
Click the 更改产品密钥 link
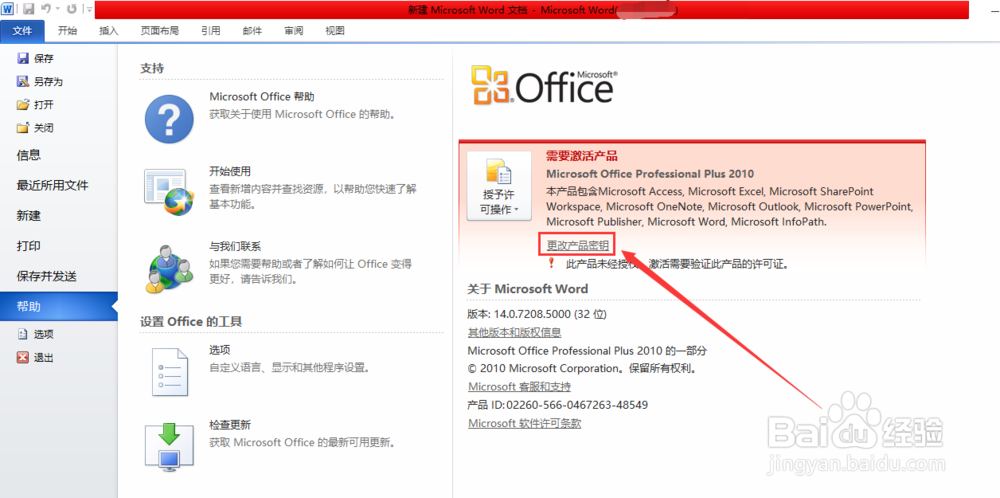(578, 244)
